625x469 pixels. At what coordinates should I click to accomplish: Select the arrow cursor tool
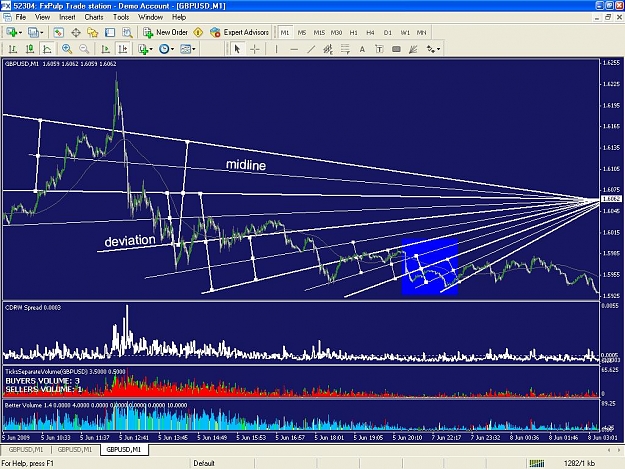click(x=238, y=49)
